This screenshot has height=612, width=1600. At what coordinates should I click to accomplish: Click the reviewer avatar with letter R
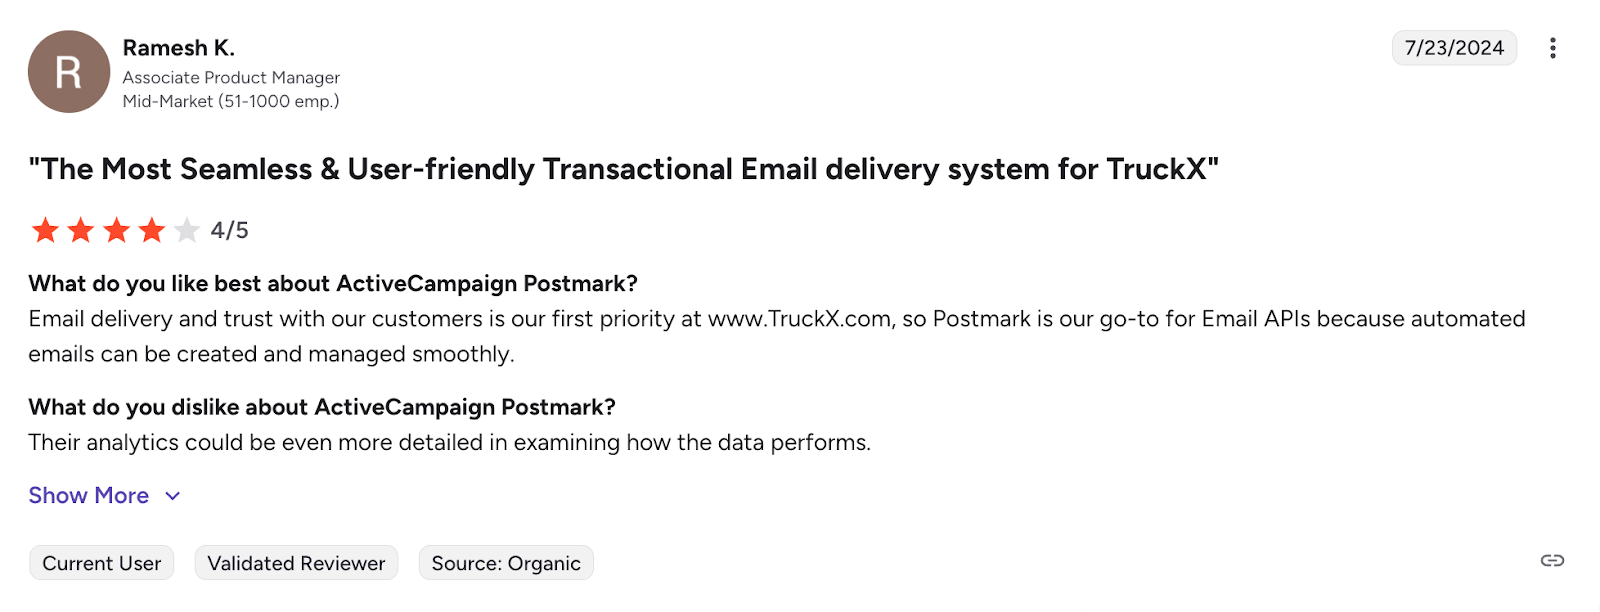pos(69,72)
